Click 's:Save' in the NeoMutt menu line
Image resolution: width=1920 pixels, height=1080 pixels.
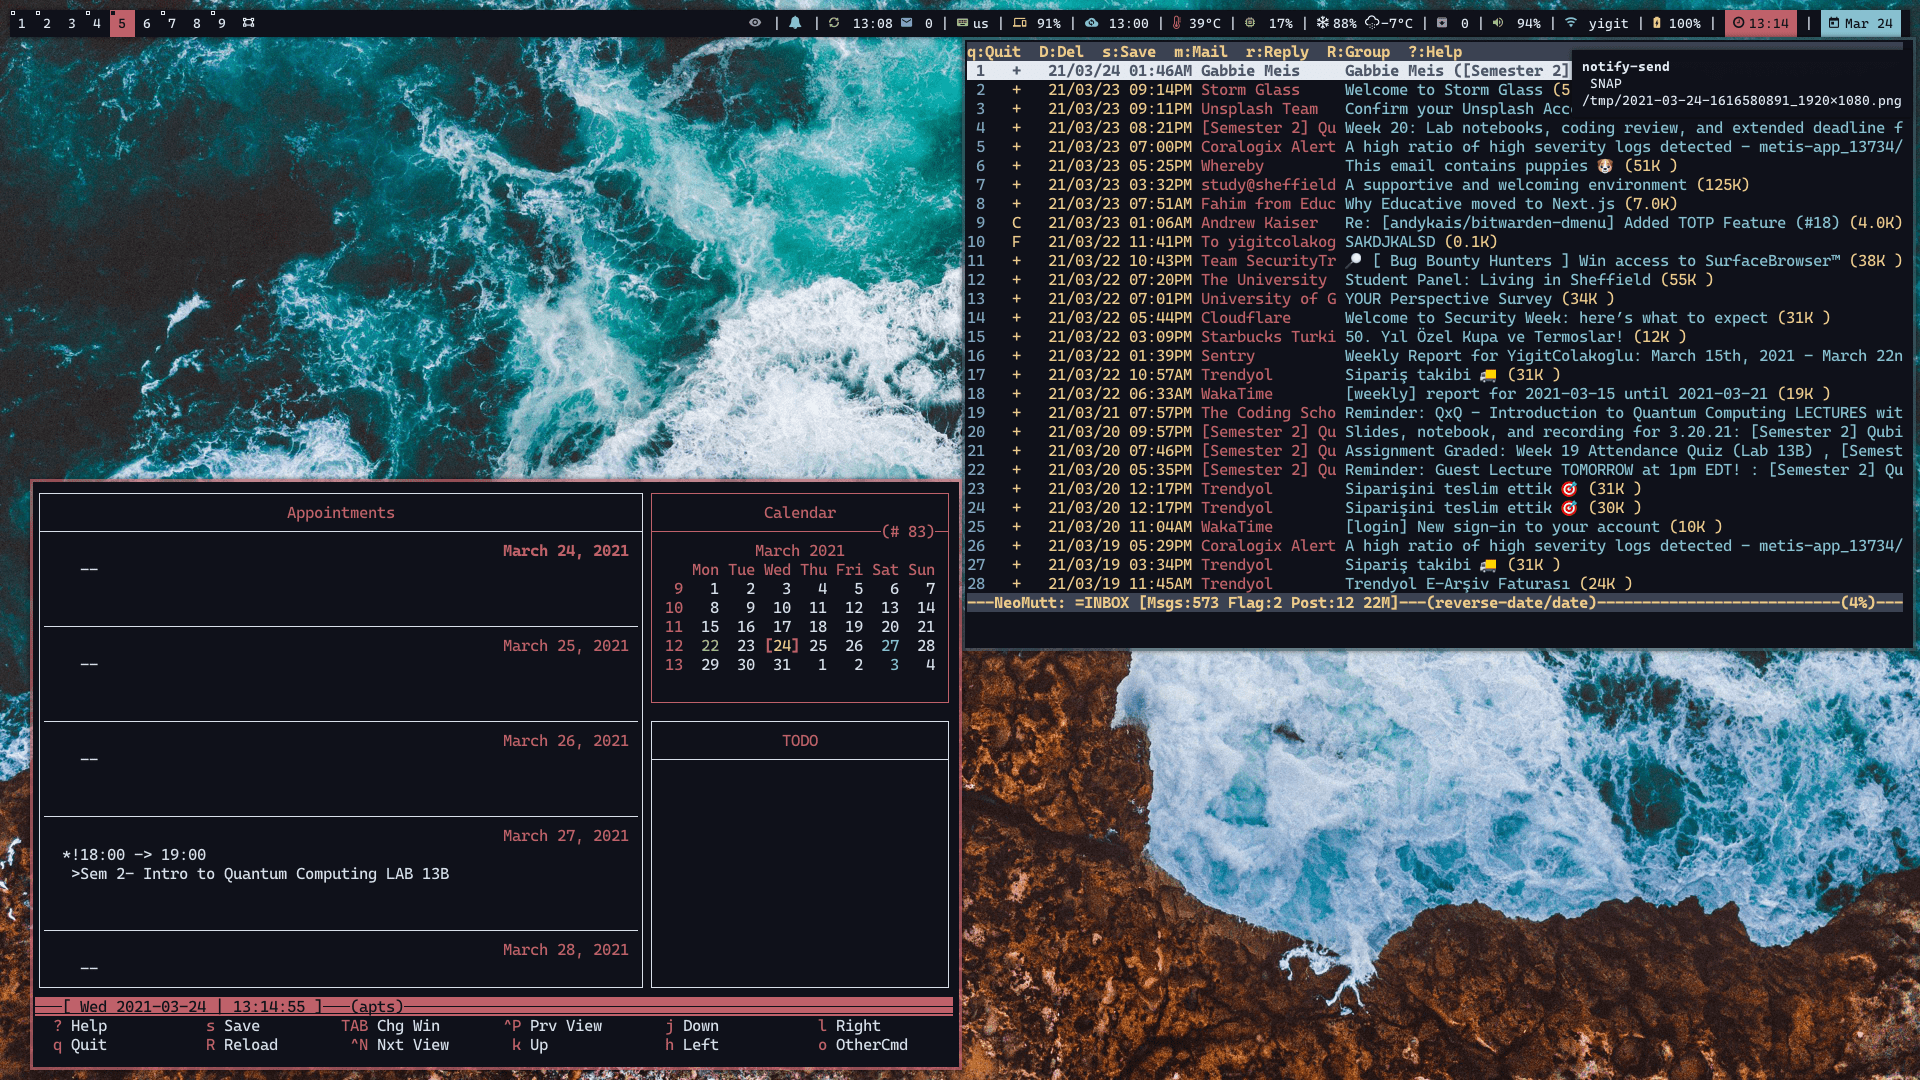click(1129, 52)
